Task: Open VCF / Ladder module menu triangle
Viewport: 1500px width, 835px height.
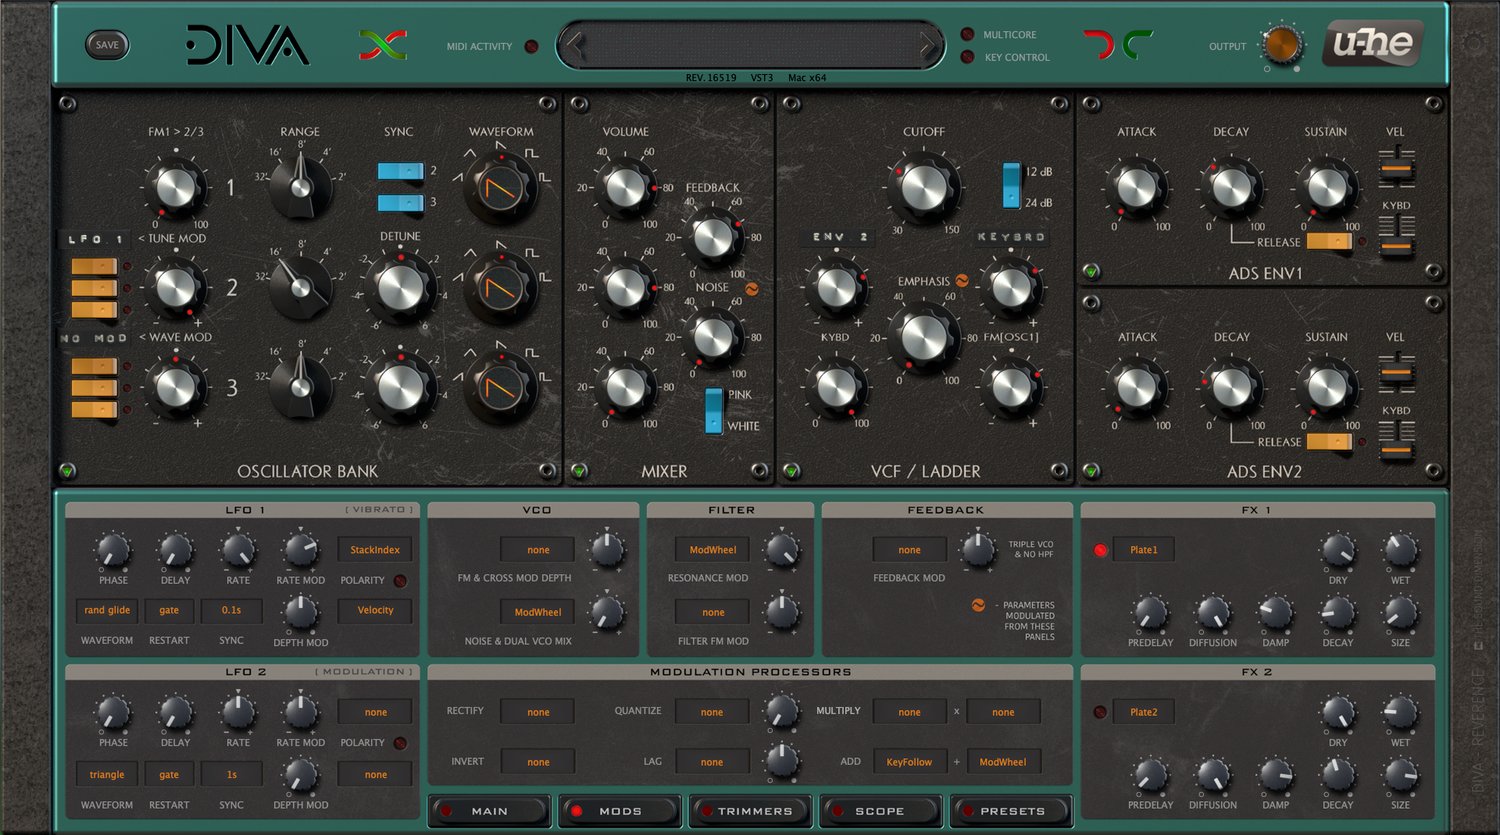Action: click(x=791, y=470)
